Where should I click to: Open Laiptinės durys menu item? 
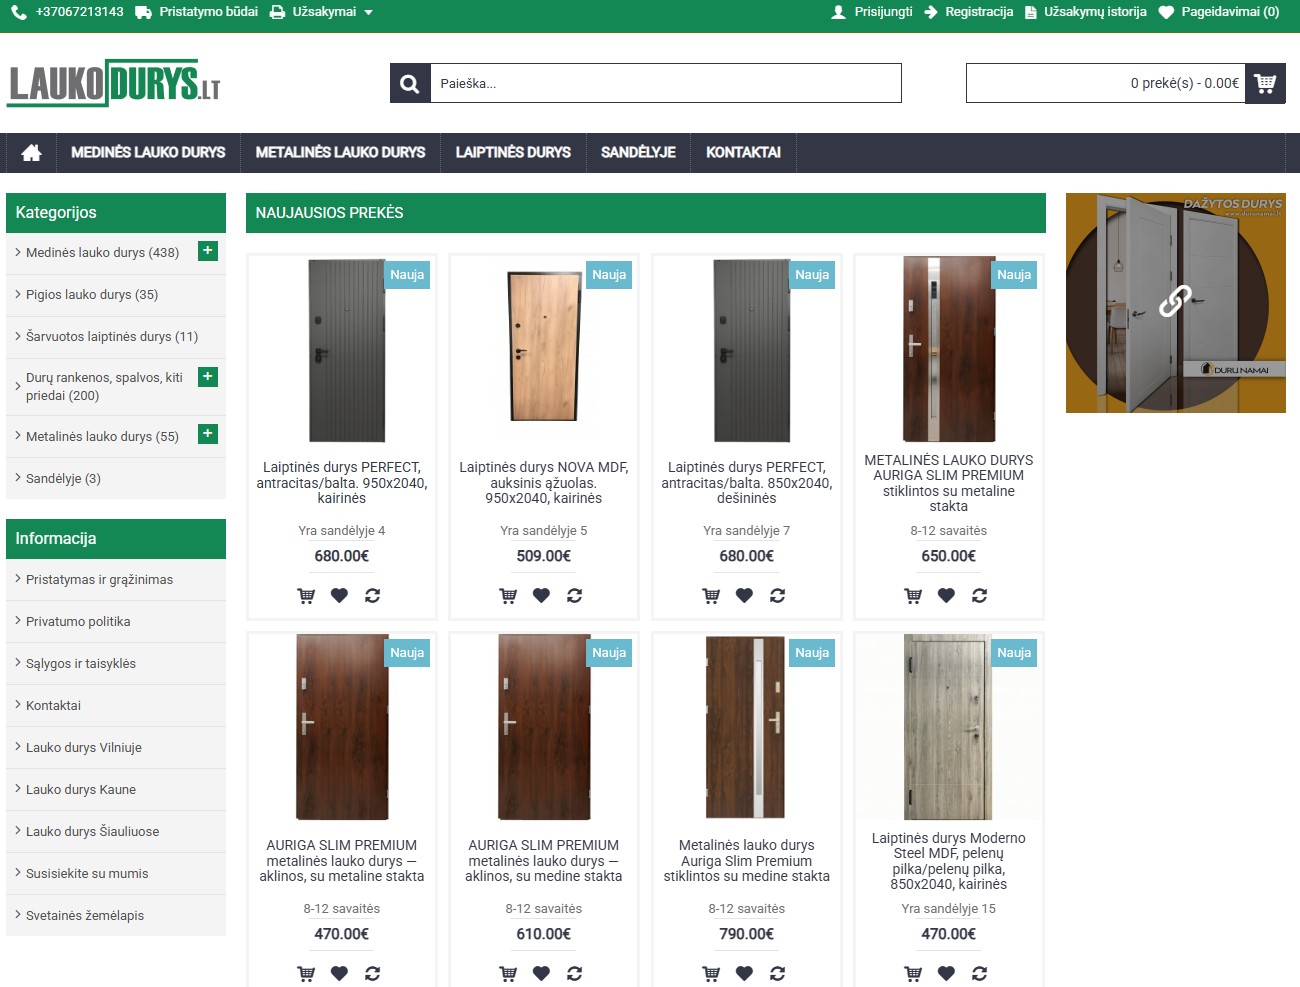pyautogui.click(x=513, y=153)
